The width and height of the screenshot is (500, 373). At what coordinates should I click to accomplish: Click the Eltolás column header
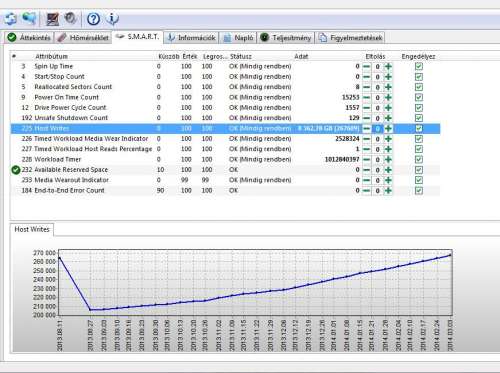pos(375,56)
